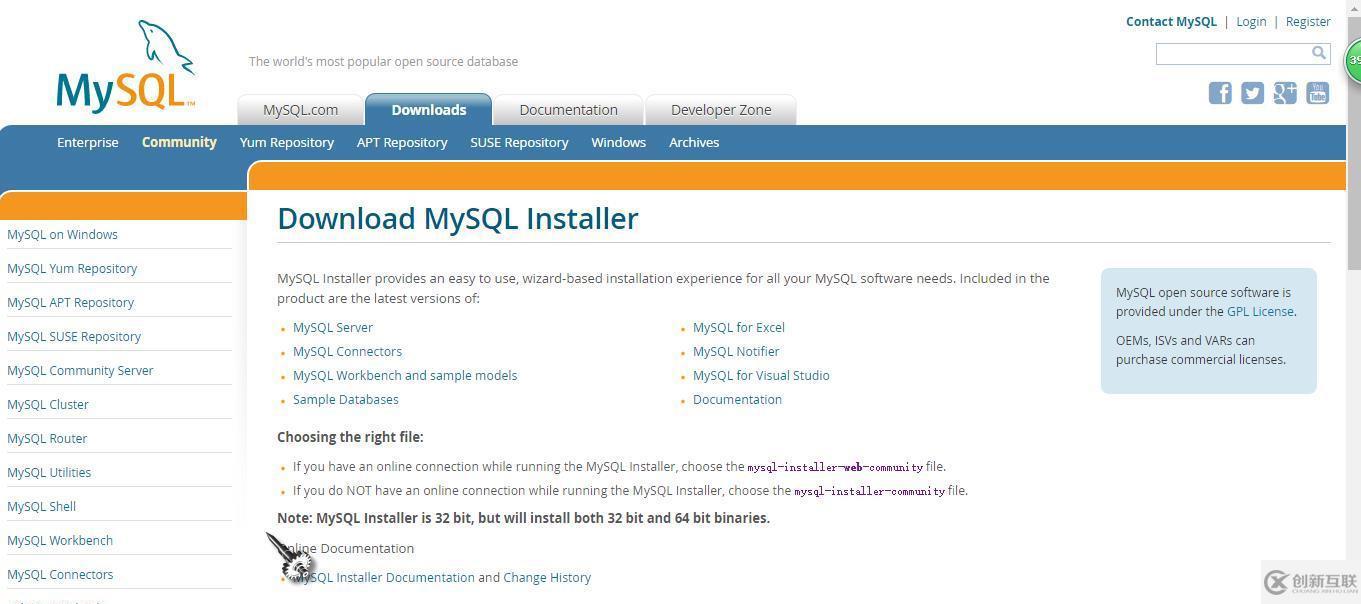
Task: Open MySQL Router sidebar link
Action: point(47,438)
